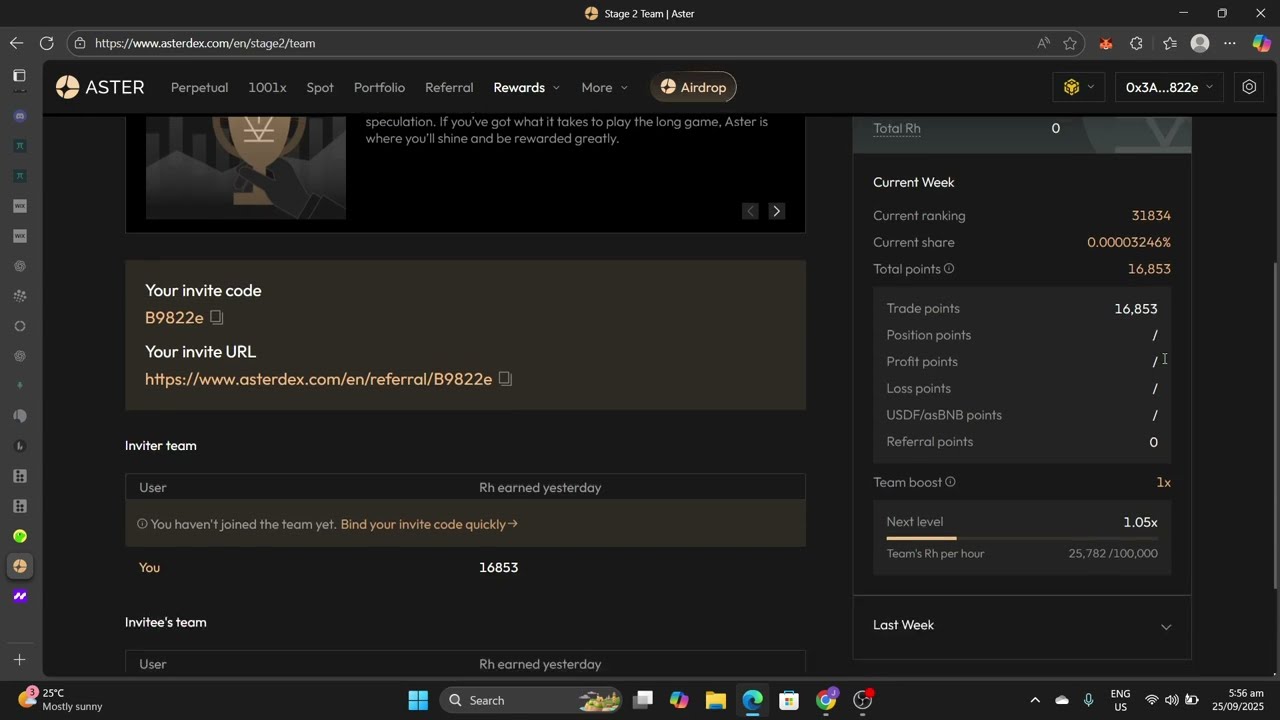Open the 1001x page
This screenshot has height=720, width=1280.
267,87
